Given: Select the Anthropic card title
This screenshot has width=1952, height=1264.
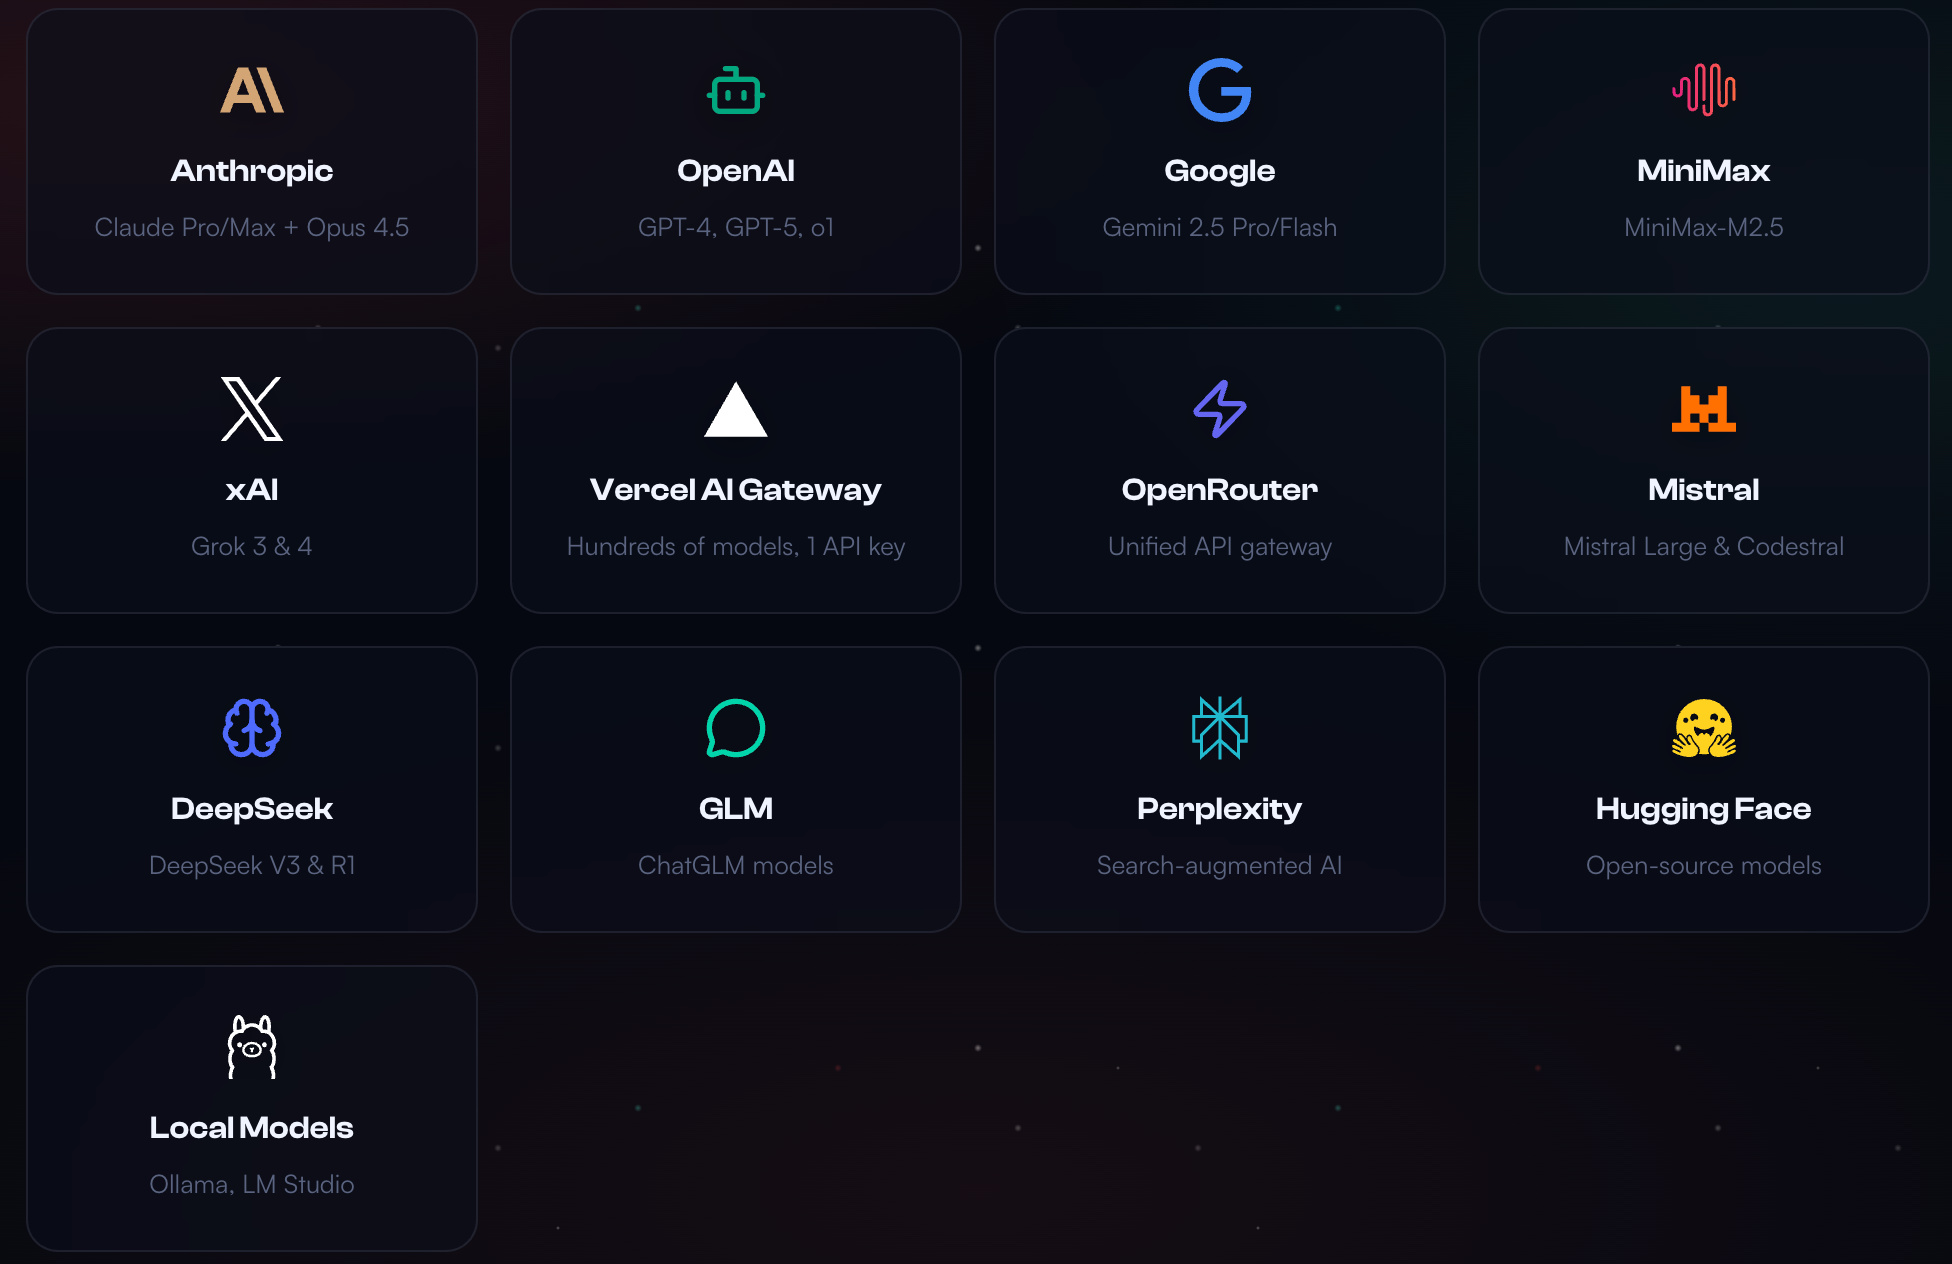Looking at the screenshot, I should point(252,171).
